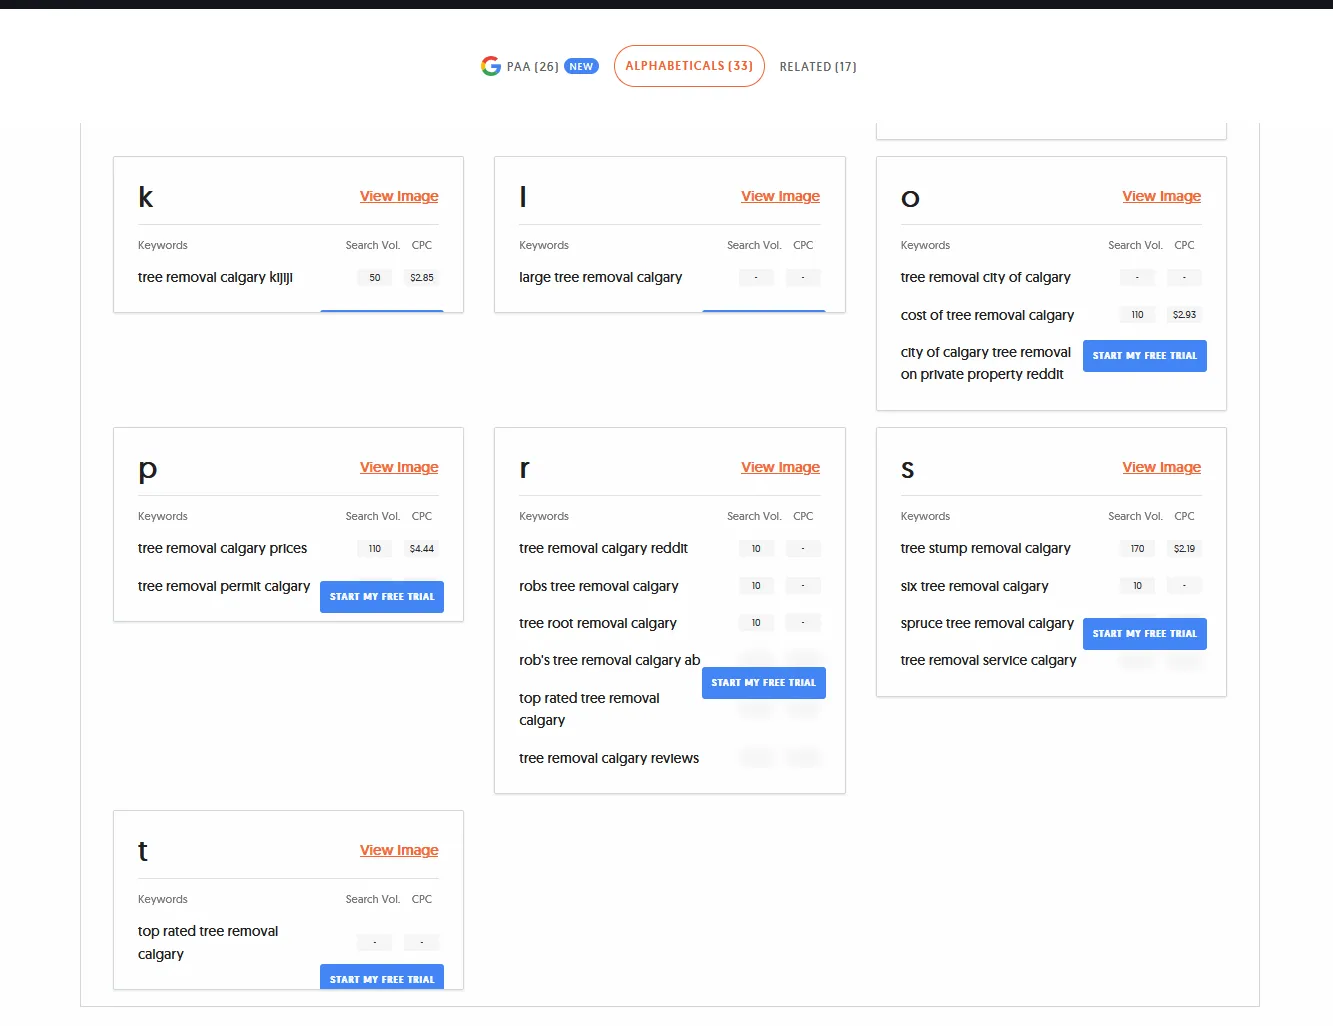Click Start My Free Trial in r card
The width and height of the screenshot is (1333, 1026).
pos(763,683)
